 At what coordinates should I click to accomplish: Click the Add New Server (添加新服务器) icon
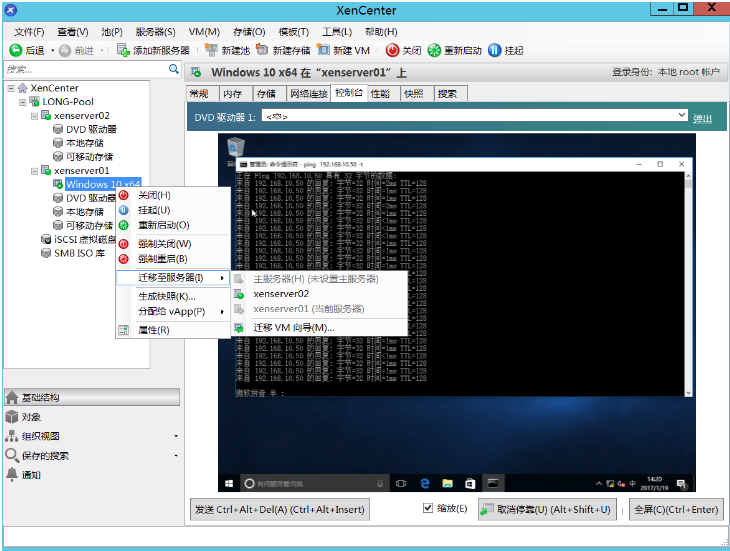coord(123,50)
